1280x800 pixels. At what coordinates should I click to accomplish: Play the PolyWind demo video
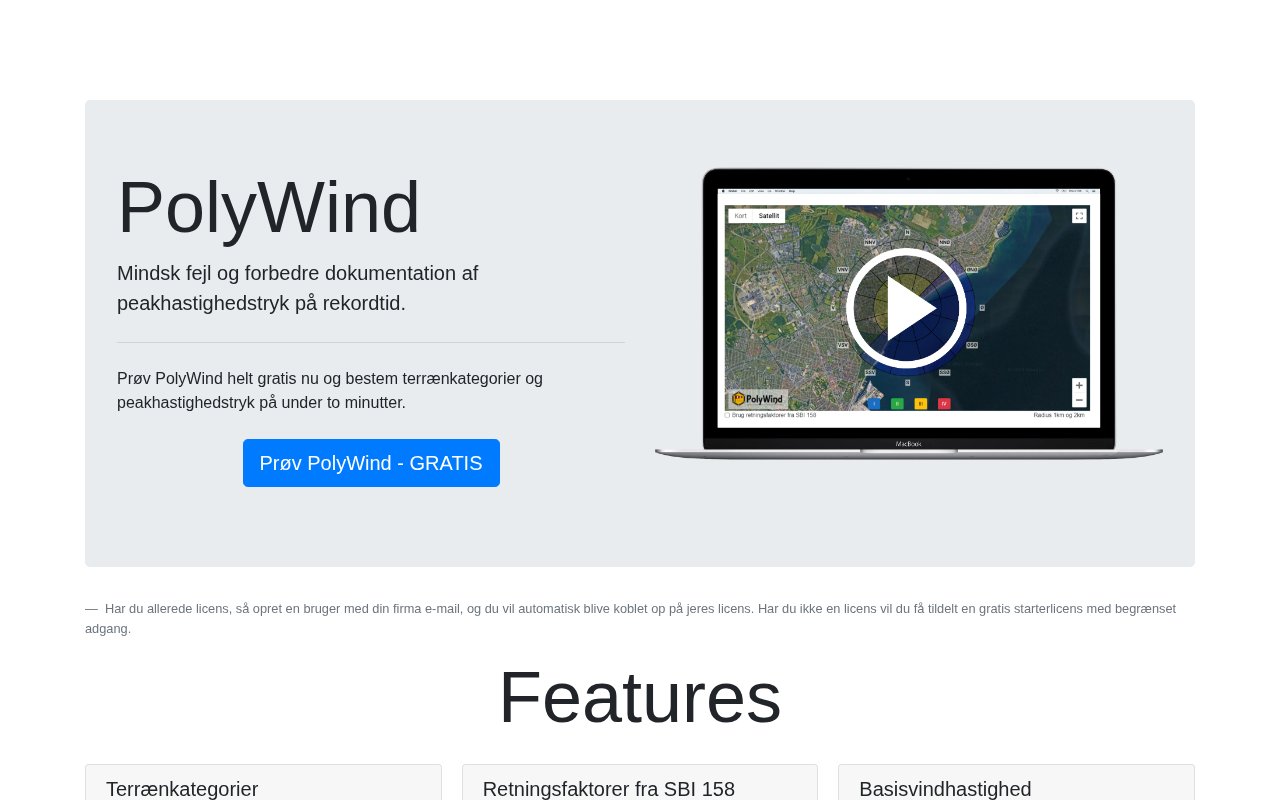click(x=906, y=308)
